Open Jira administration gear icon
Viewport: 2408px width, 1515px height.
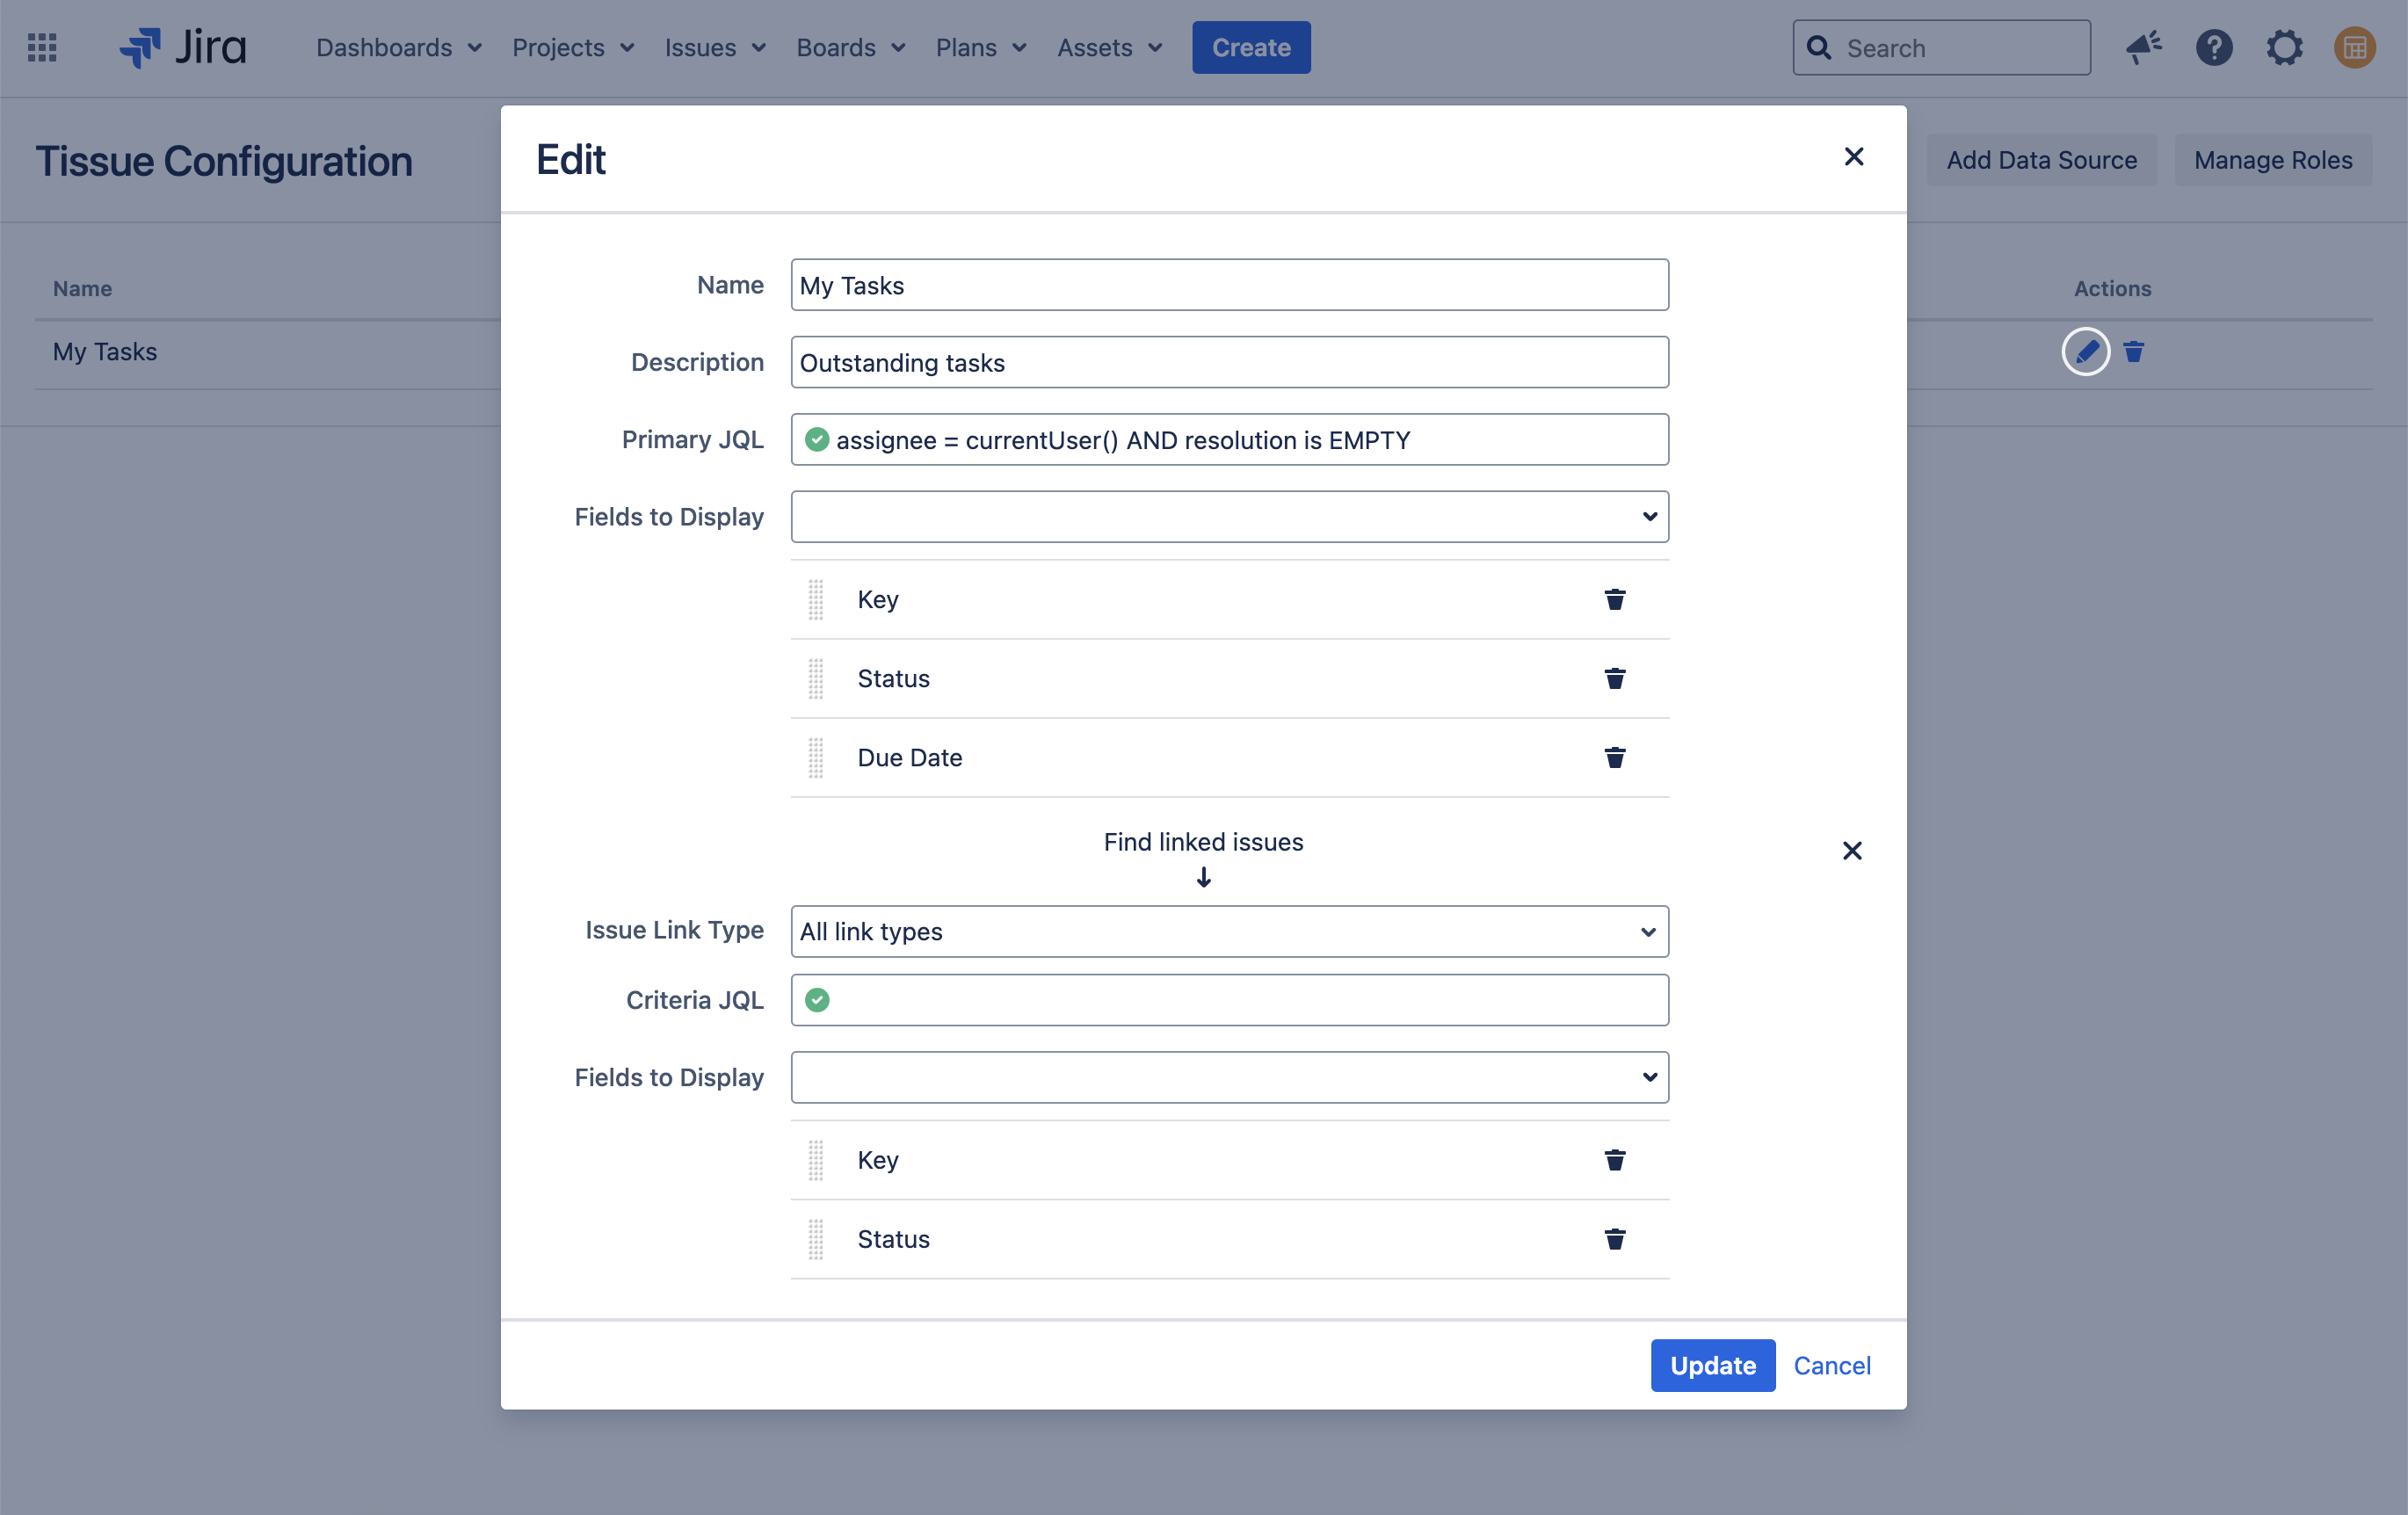[x=2284, y=47]
